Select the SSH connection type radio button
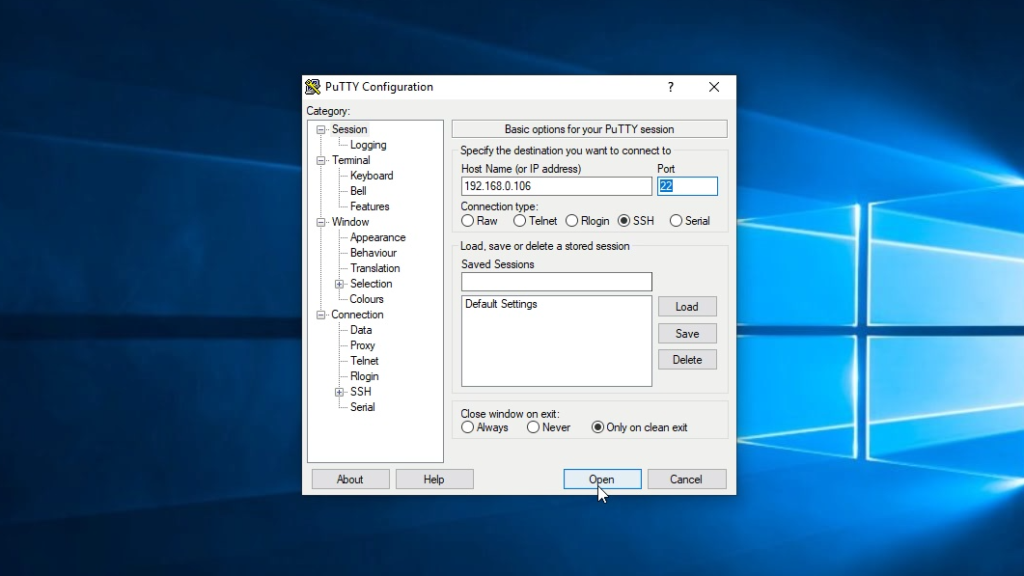Screen dimensions: 1024x576 tap(624, 221)
